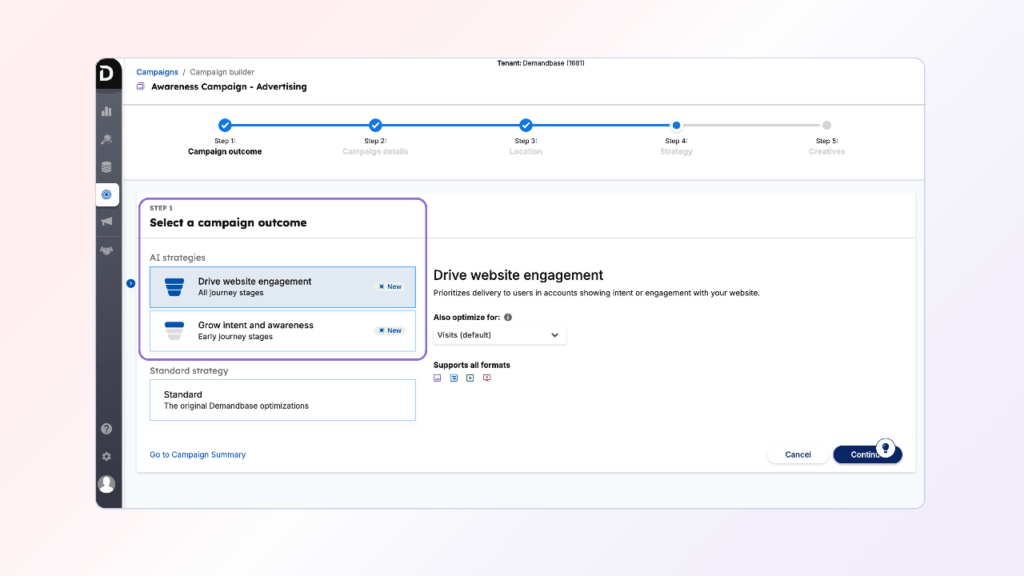Expand the blue arrow left of AI strategies
Screen dimensions: 1024x576
click(x=130, y=284)
